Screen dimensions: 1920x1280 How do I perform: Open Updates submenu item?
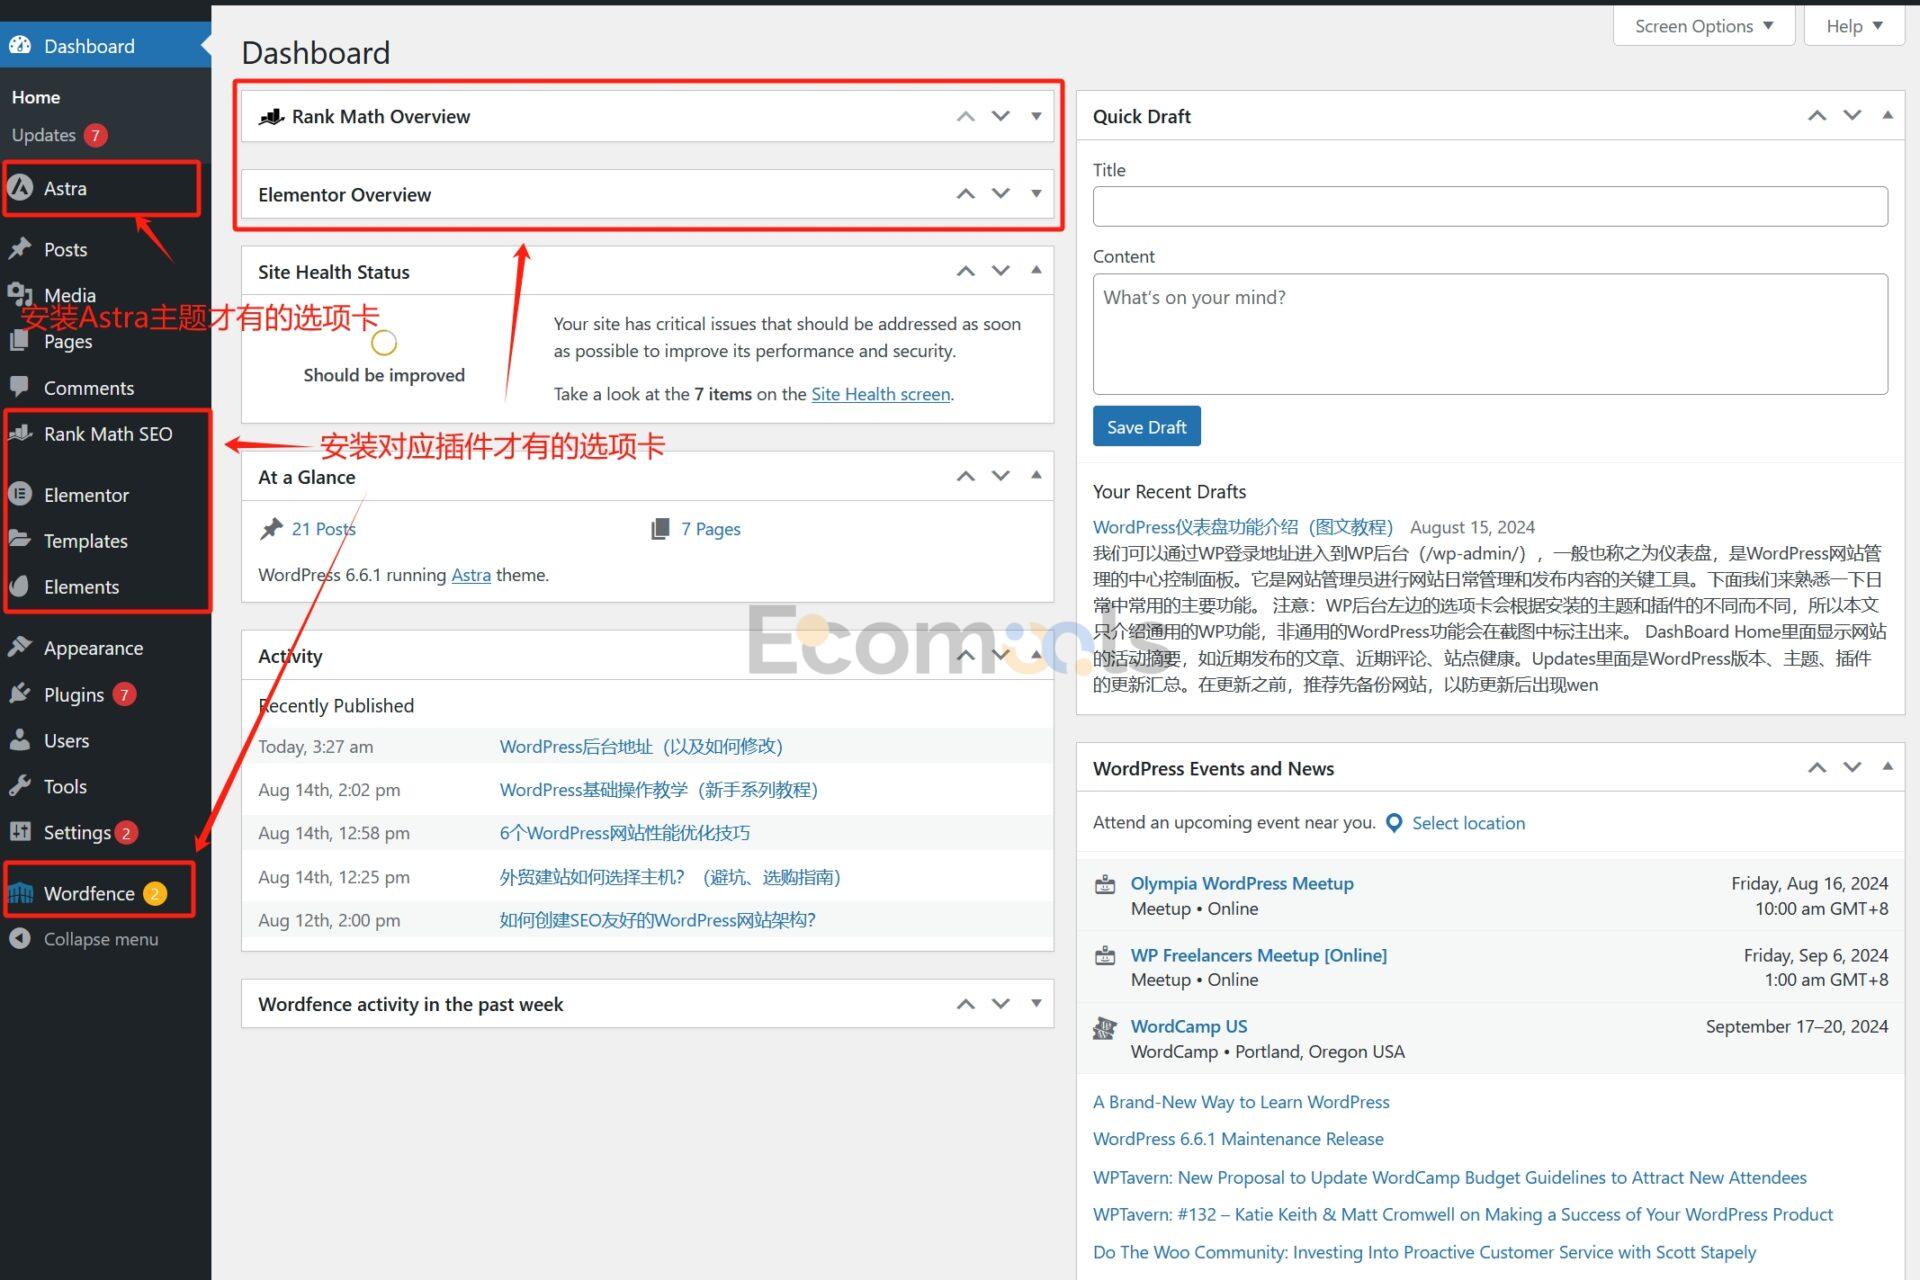click(59, 135)
